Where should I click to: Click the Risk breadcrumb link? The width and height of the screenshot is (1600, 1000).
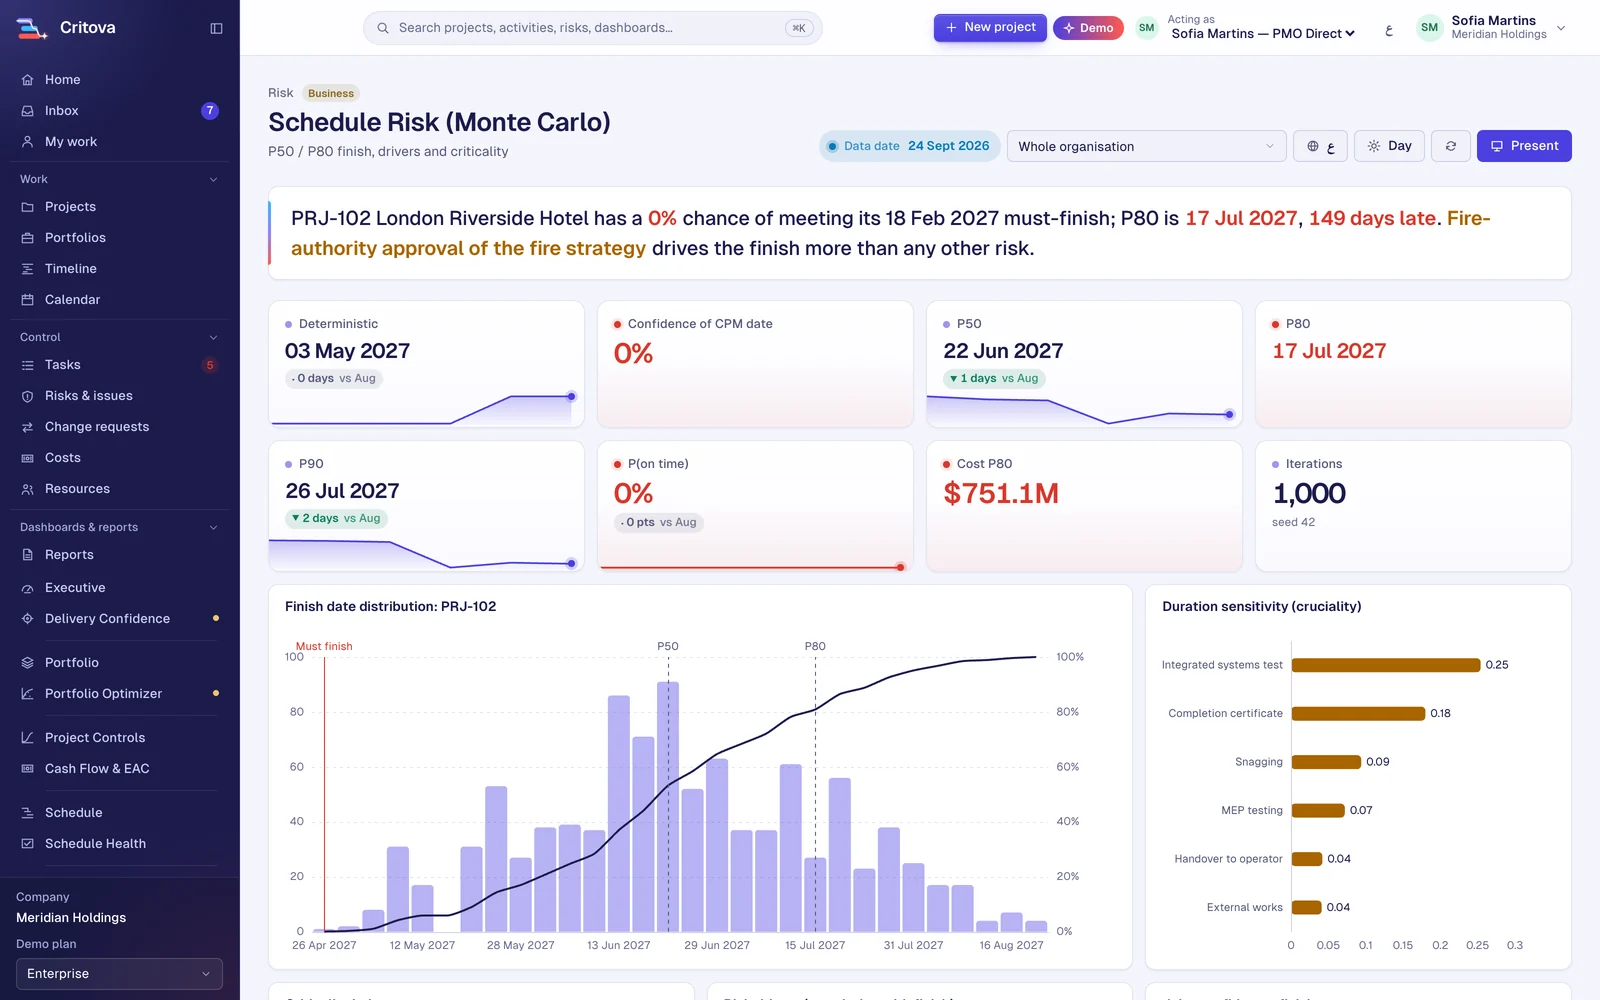[x=280, y=93]
